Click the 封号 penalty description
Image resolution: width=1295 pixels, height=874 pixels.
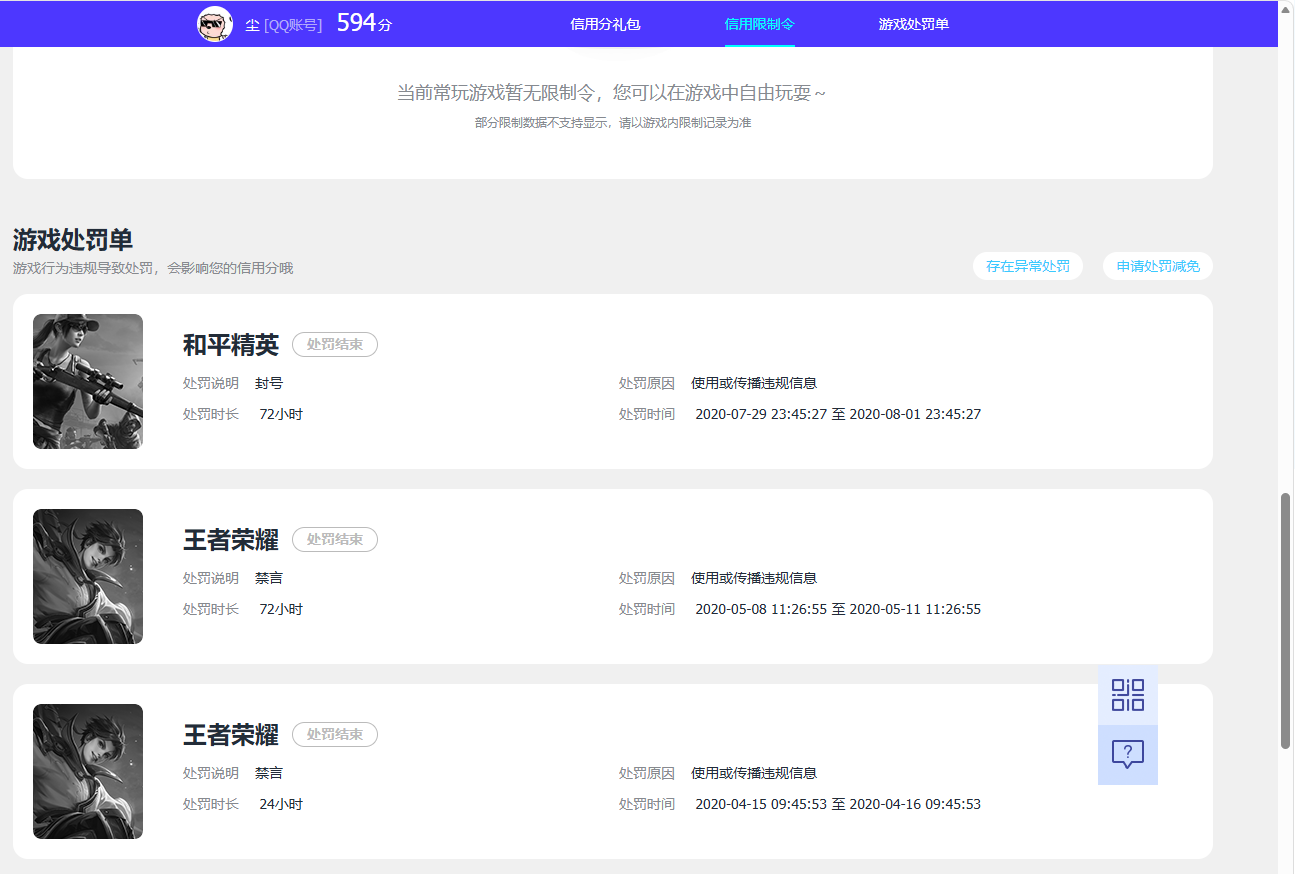(x=269, y=383)
